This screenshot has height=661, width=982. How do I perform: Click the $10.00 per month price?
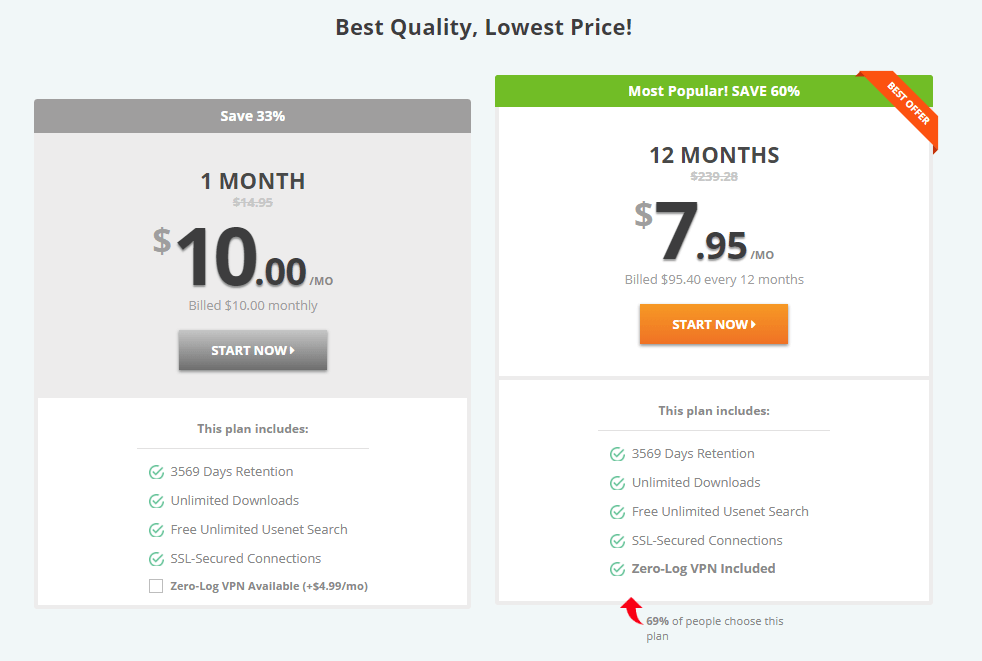pos(243,258)
